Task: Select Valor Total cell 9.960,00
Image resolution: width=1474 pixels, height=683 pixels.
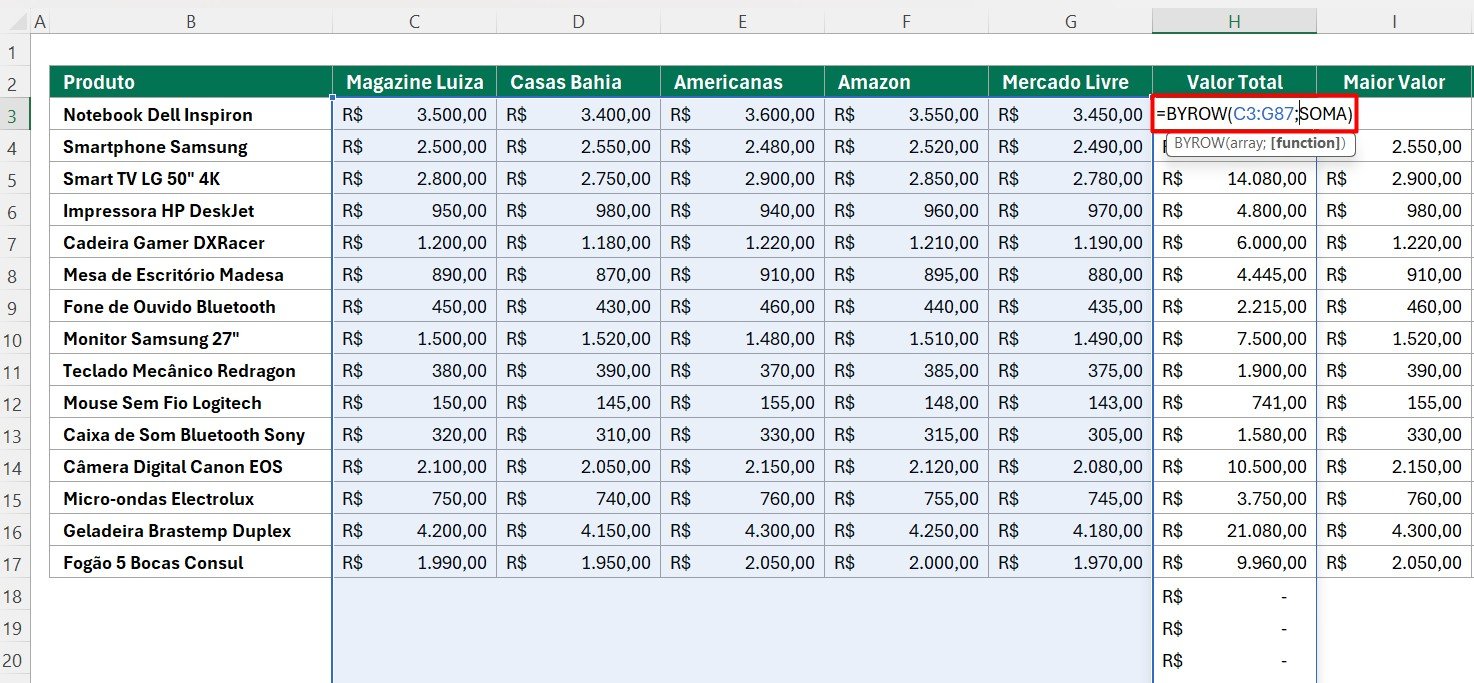Action: point(1234,562)
